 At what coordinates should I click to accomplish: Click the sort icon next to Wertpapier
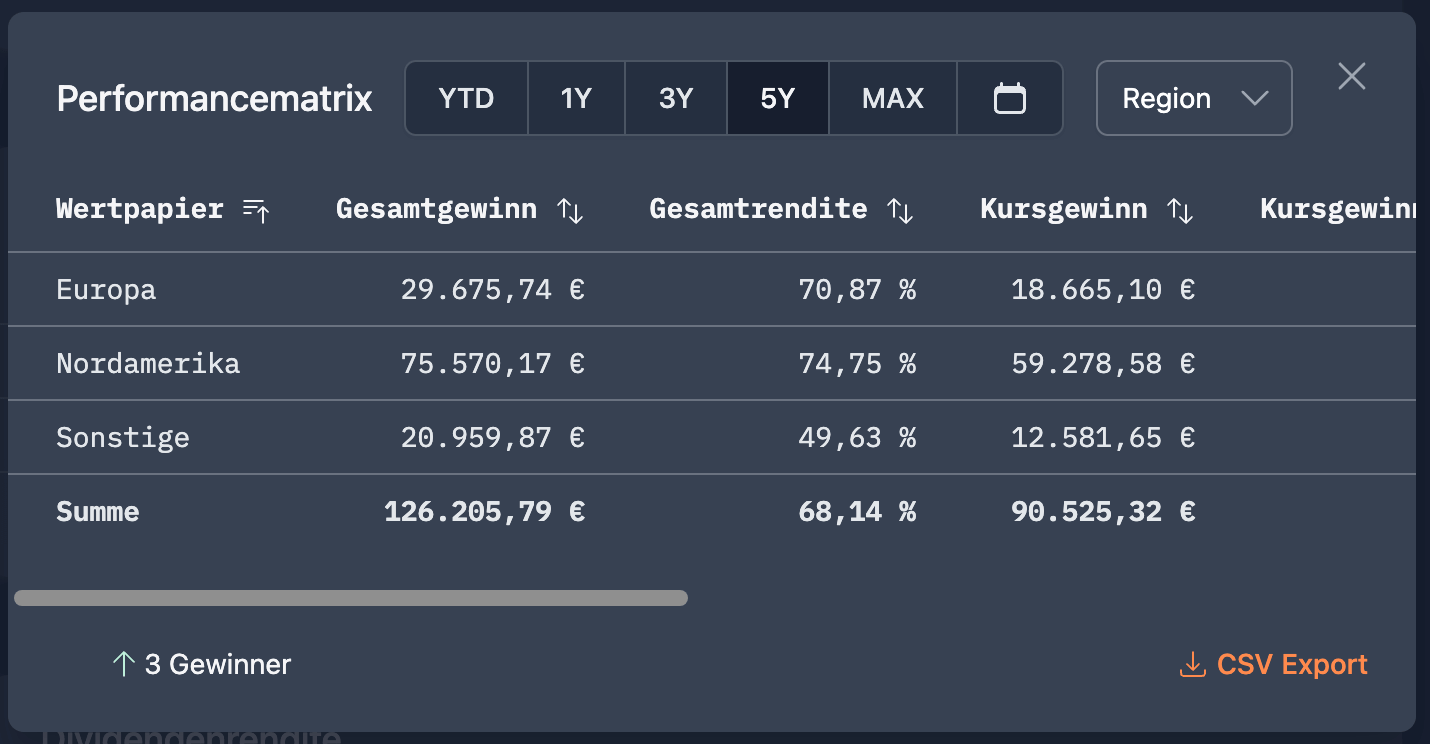pyautogui.click(x=257, y=210)
